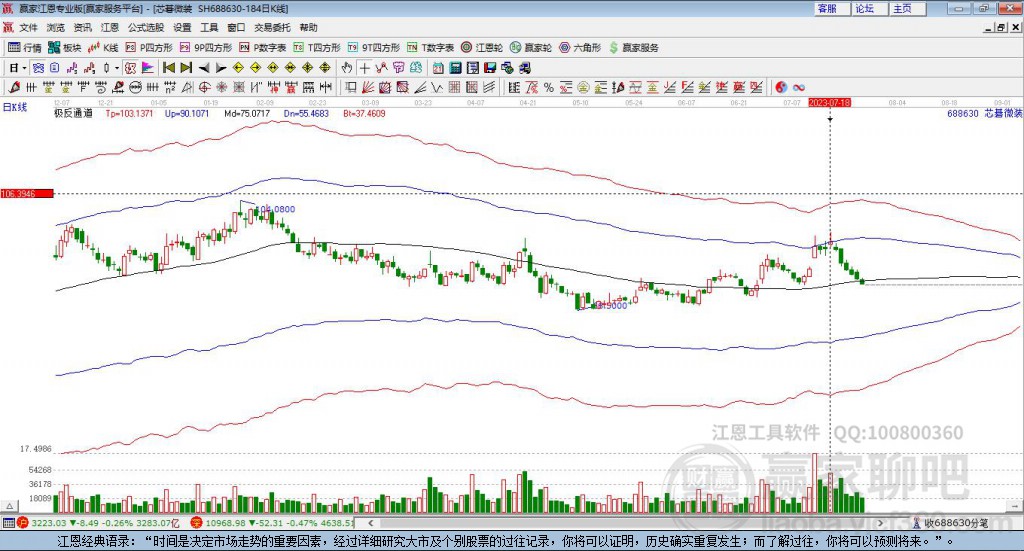Open the 板块 sector view
1024x551 pixels.
click(x=65, y=47)
